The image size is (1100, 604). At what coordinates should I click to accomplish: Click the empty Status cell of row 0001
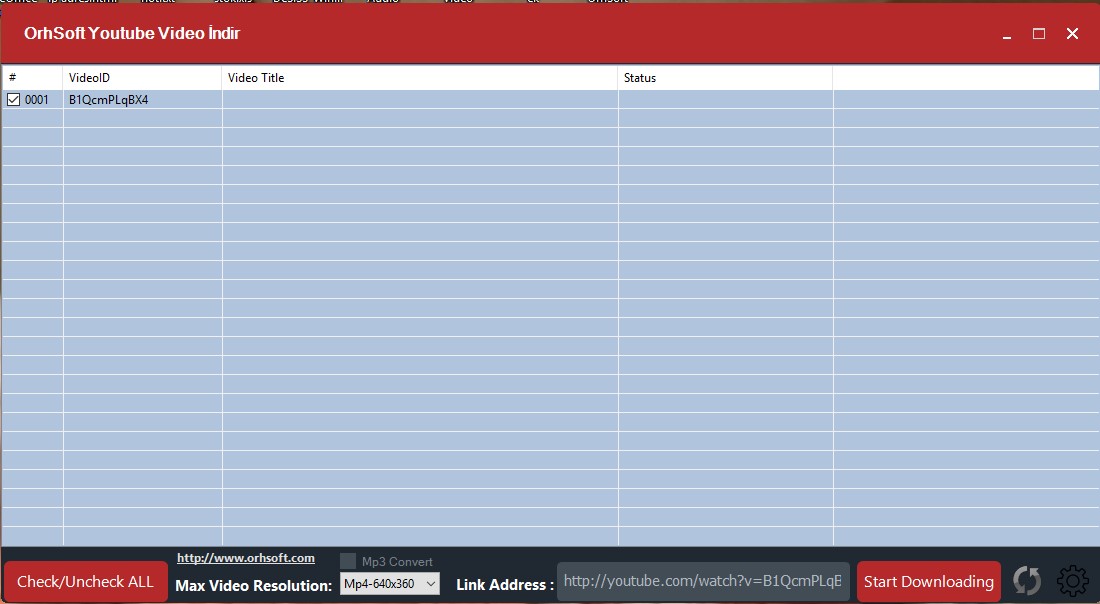[724, 100]
